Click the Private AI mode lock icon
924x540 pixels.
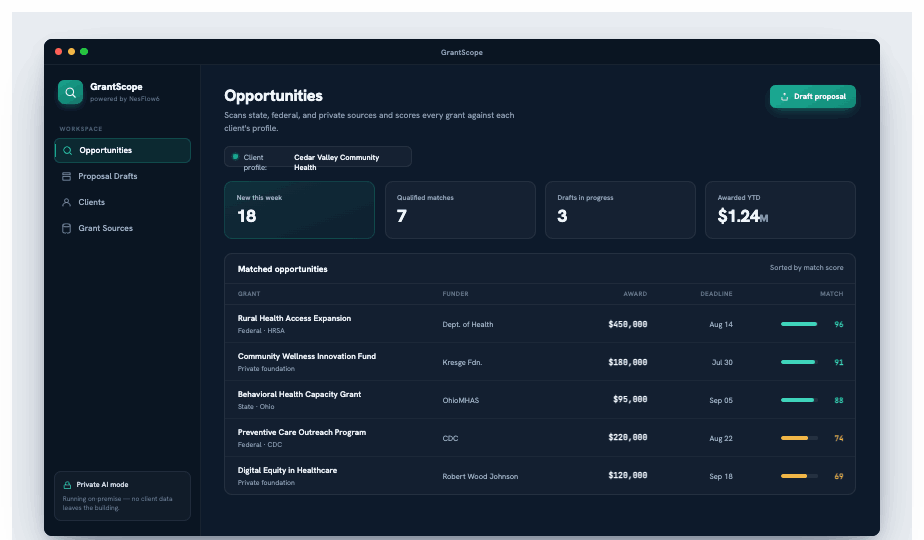point(67,485)
